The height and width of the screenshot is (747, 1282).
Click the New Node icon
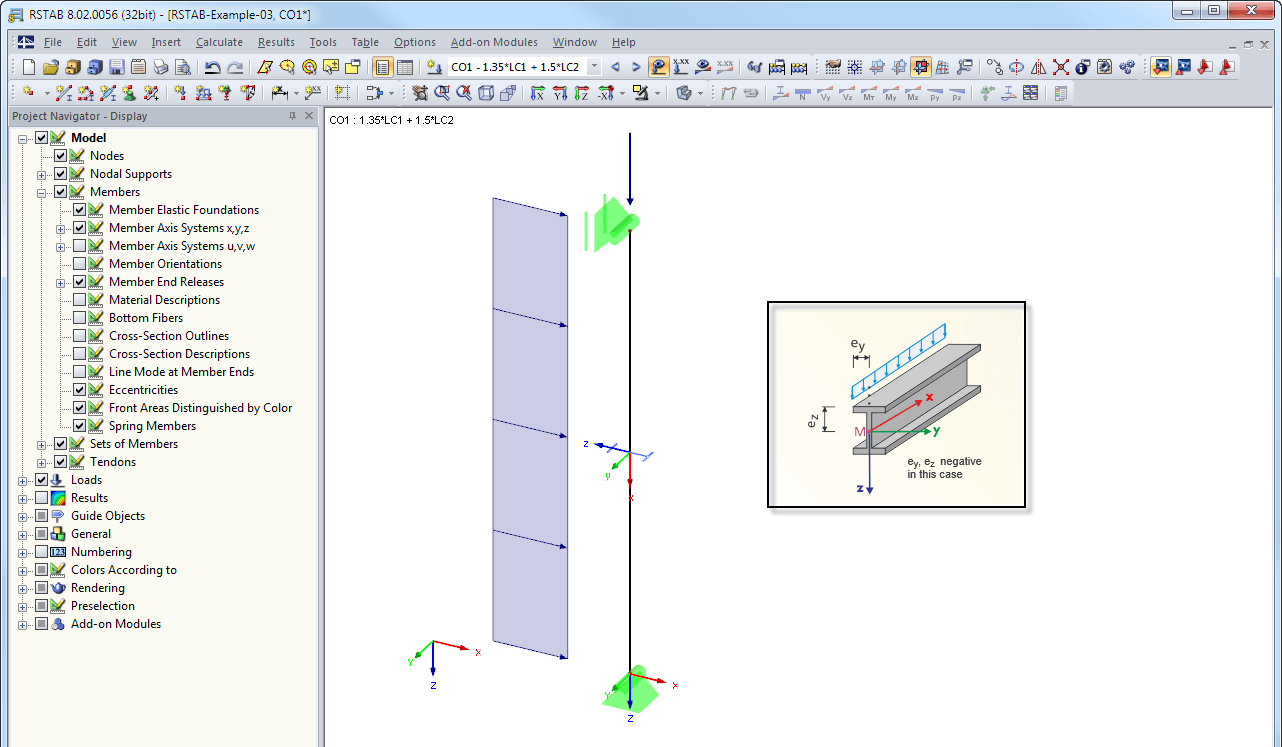[28, 93]
